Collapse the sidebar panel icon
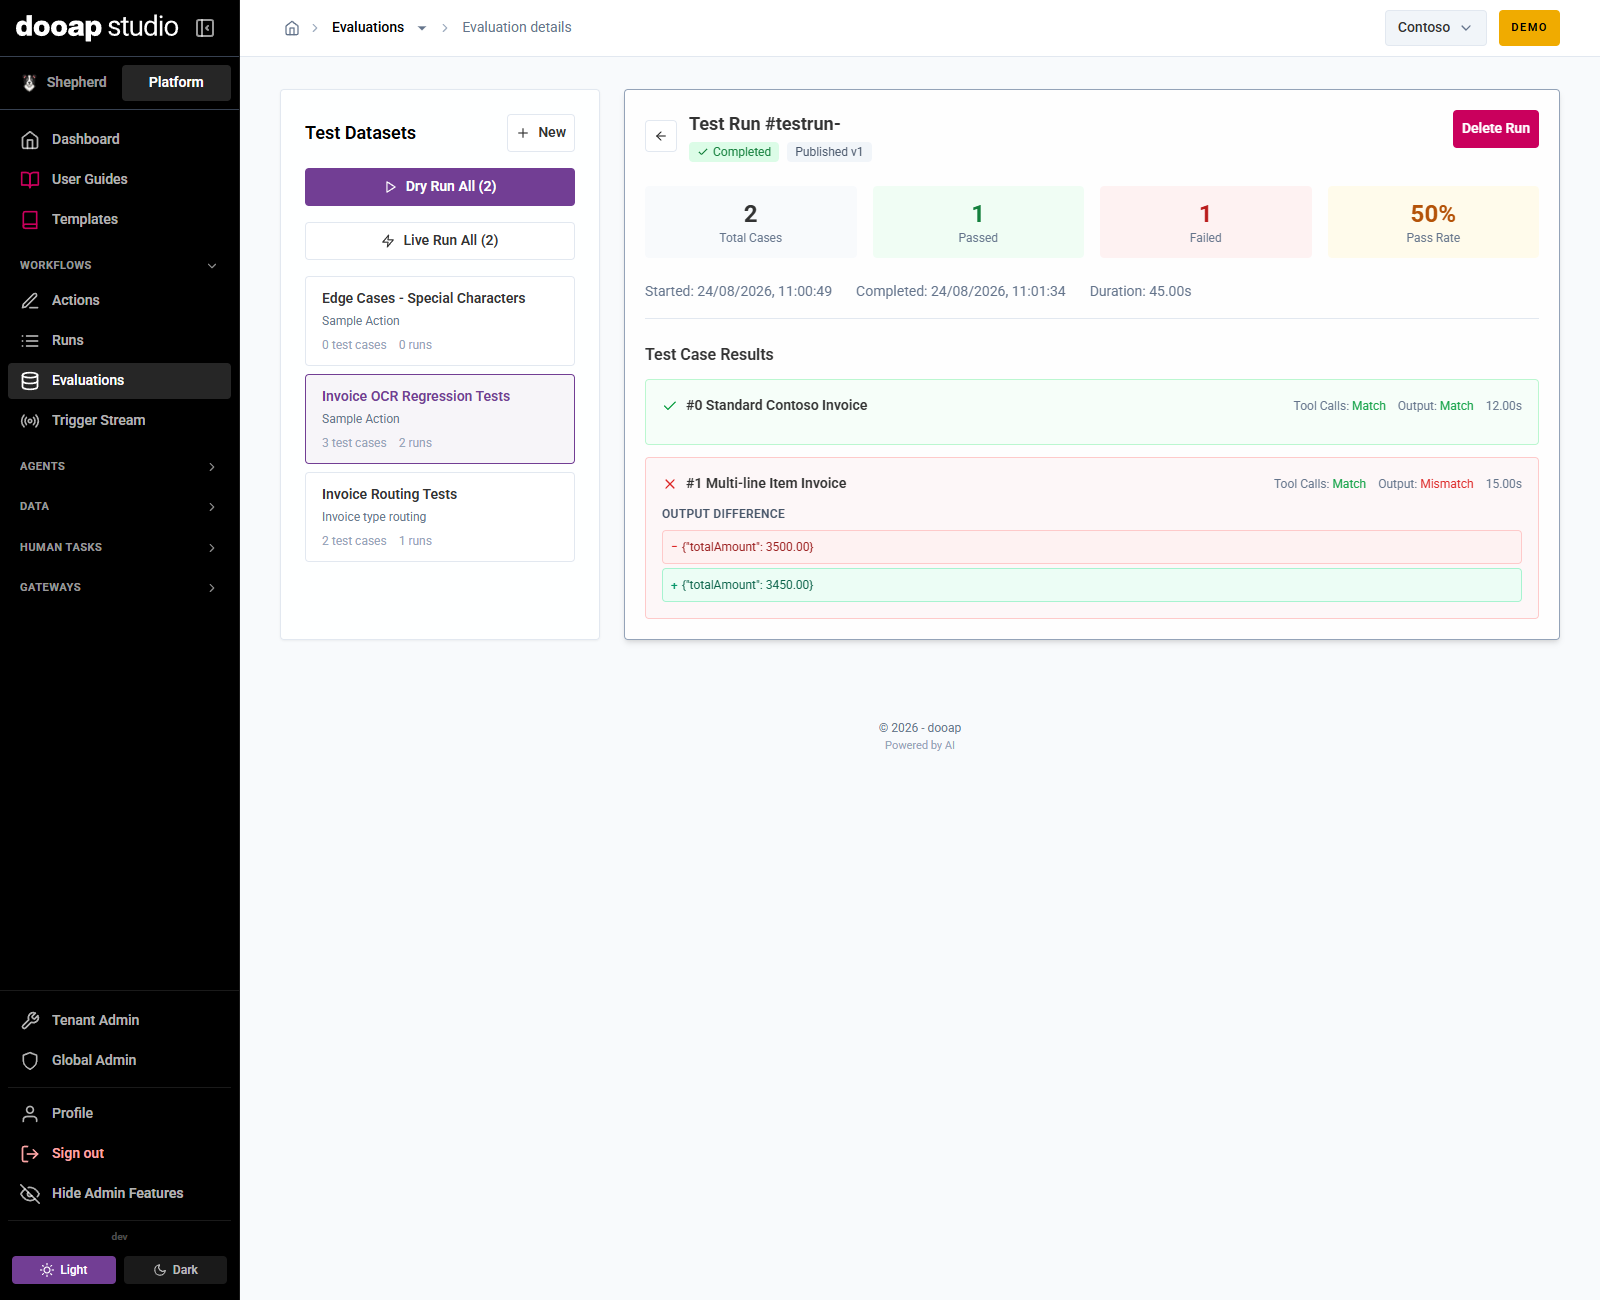Image resolution: width=1600 pixels, height=1300 pixels. [x=205, y=28]
